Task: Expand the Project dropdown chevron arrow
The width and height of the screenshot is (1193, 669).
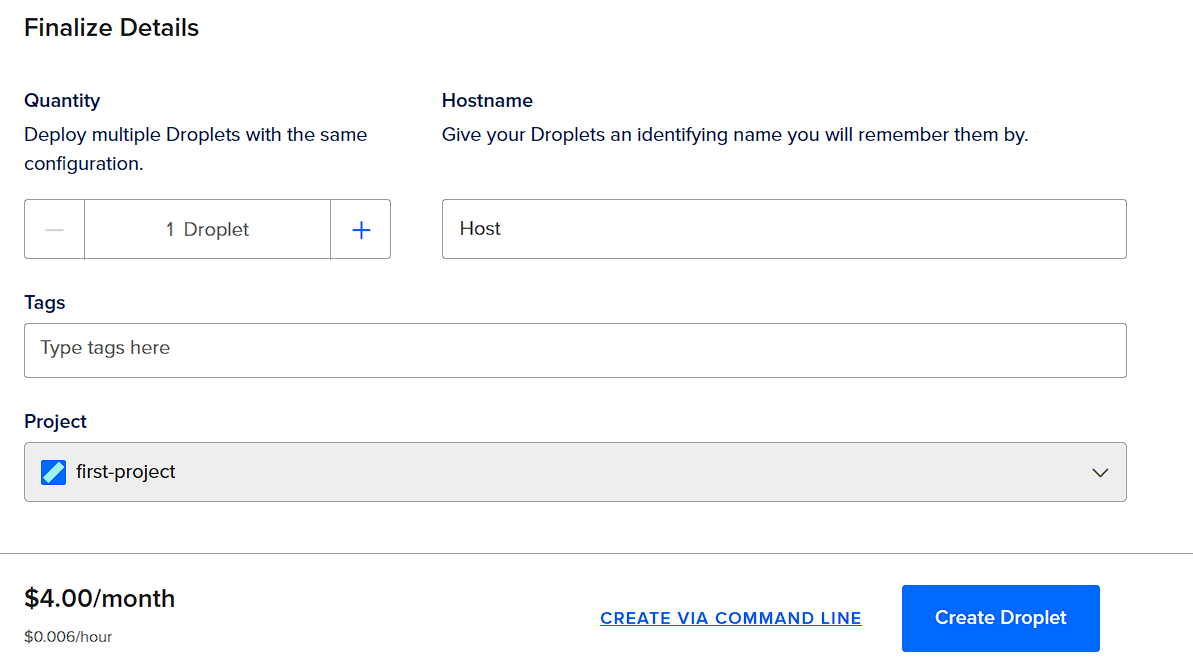Action: click(x=1100, y=472)
